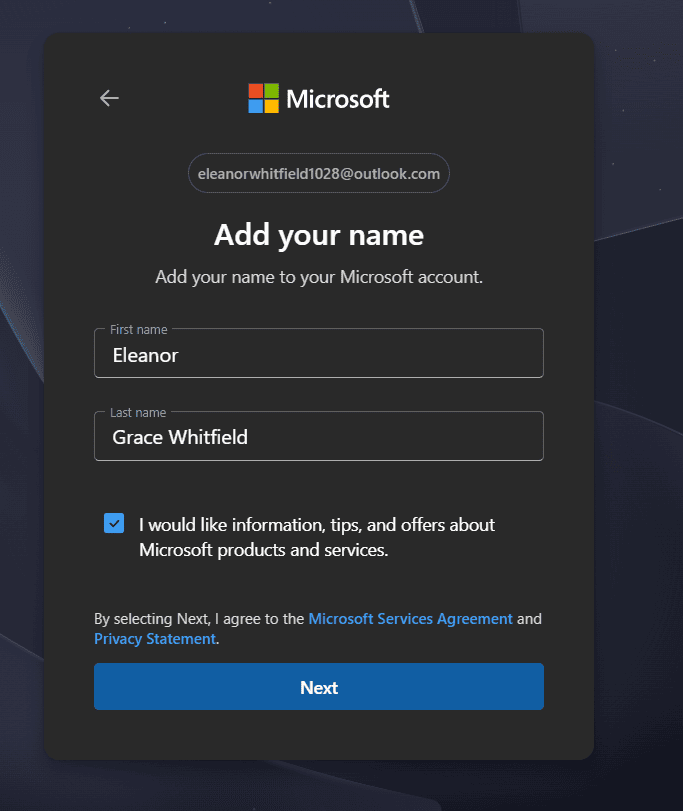Click the "Last name" floating label
Image resolution: width=683 pixels, height=811 pixels.
(138, 412)
